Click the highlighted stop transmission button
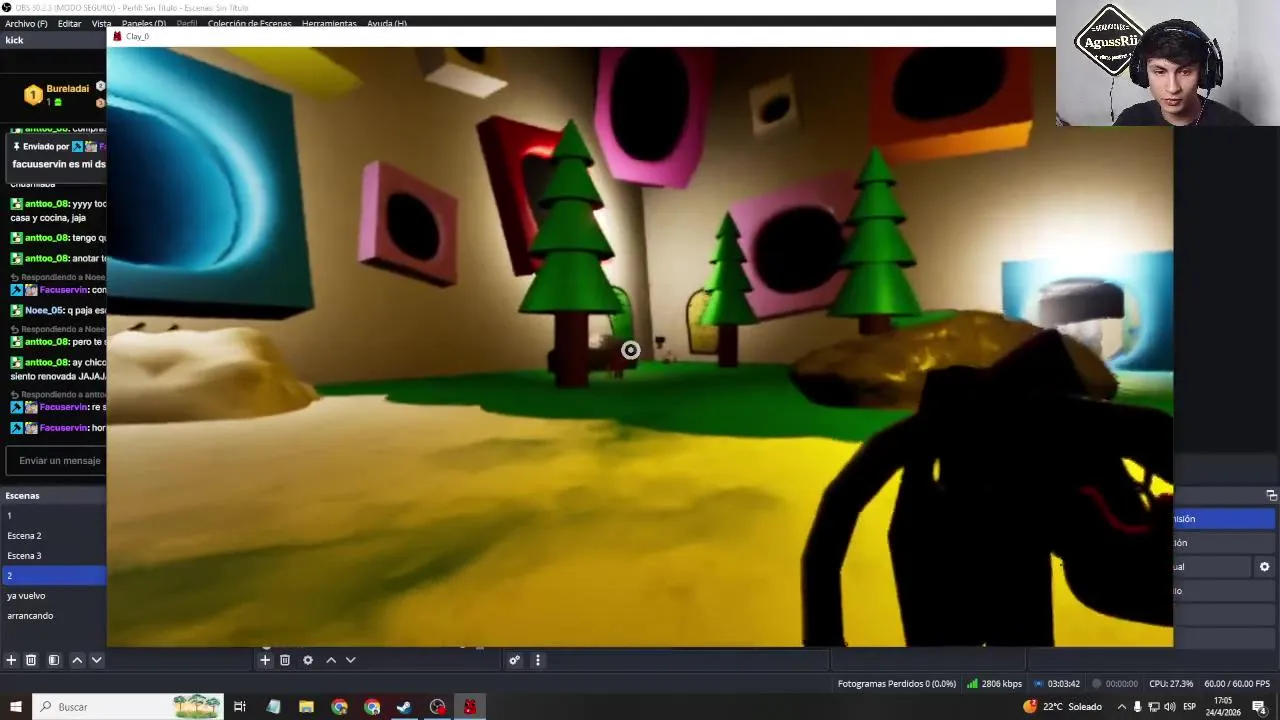The height and width of the screenshot is (720, 1280). (1224, 519)
